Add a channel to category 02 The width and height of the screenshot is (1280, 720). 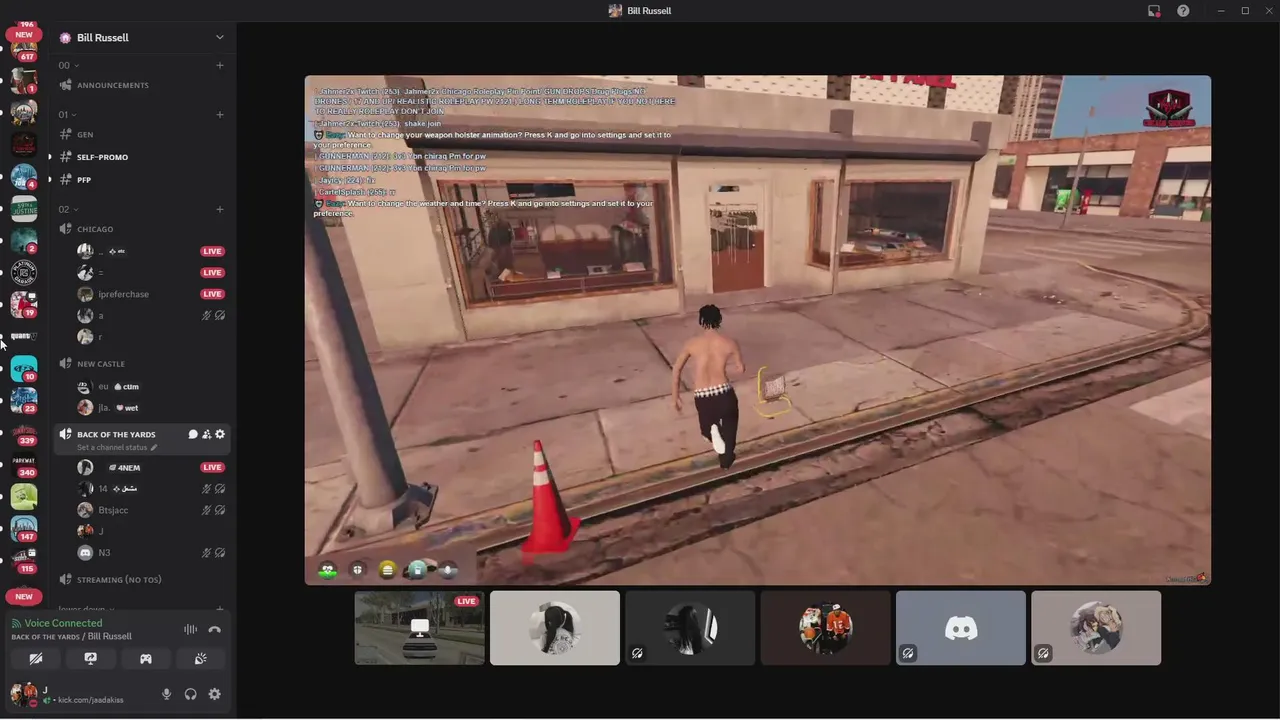[220, 209]
